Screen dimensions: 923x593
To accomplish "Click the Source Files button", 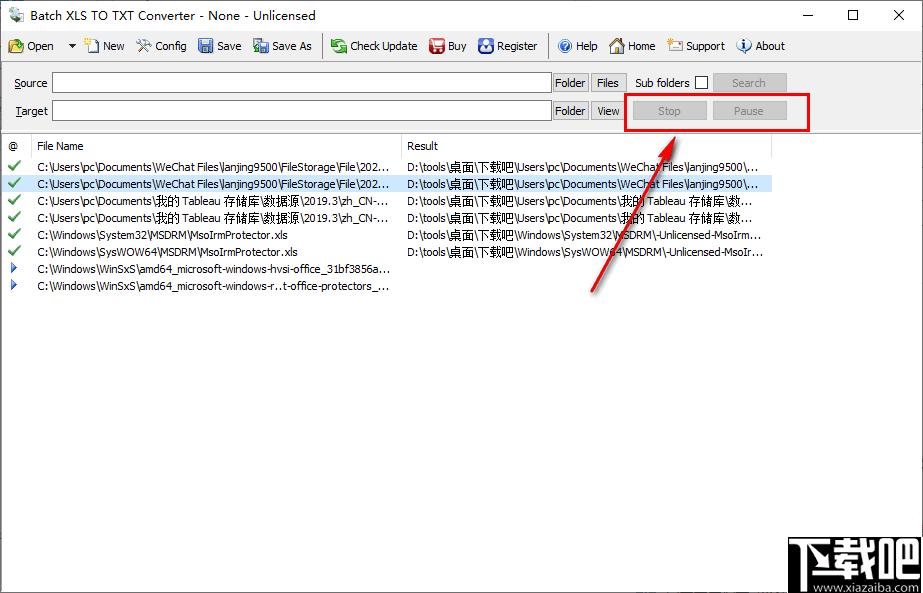I will coord(607,83).
